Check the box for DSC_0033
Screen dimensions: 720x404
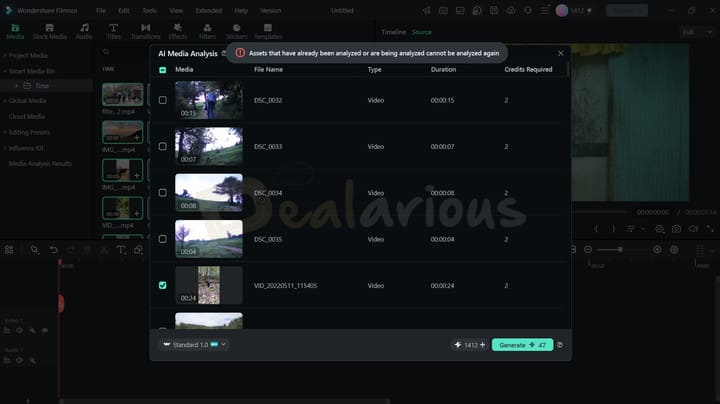pyautogui.click(x=163, y=146)
